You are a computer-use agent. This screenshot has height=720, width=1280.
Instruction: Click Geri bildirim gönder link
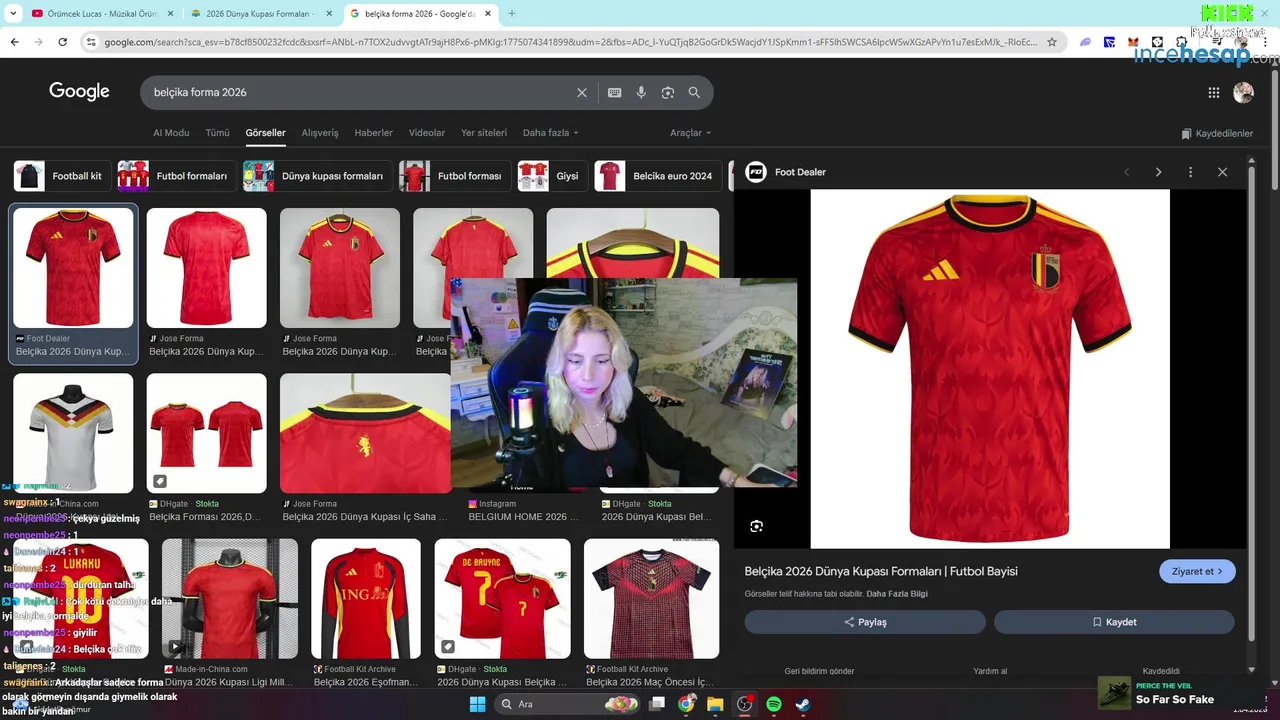click(819, 671)
